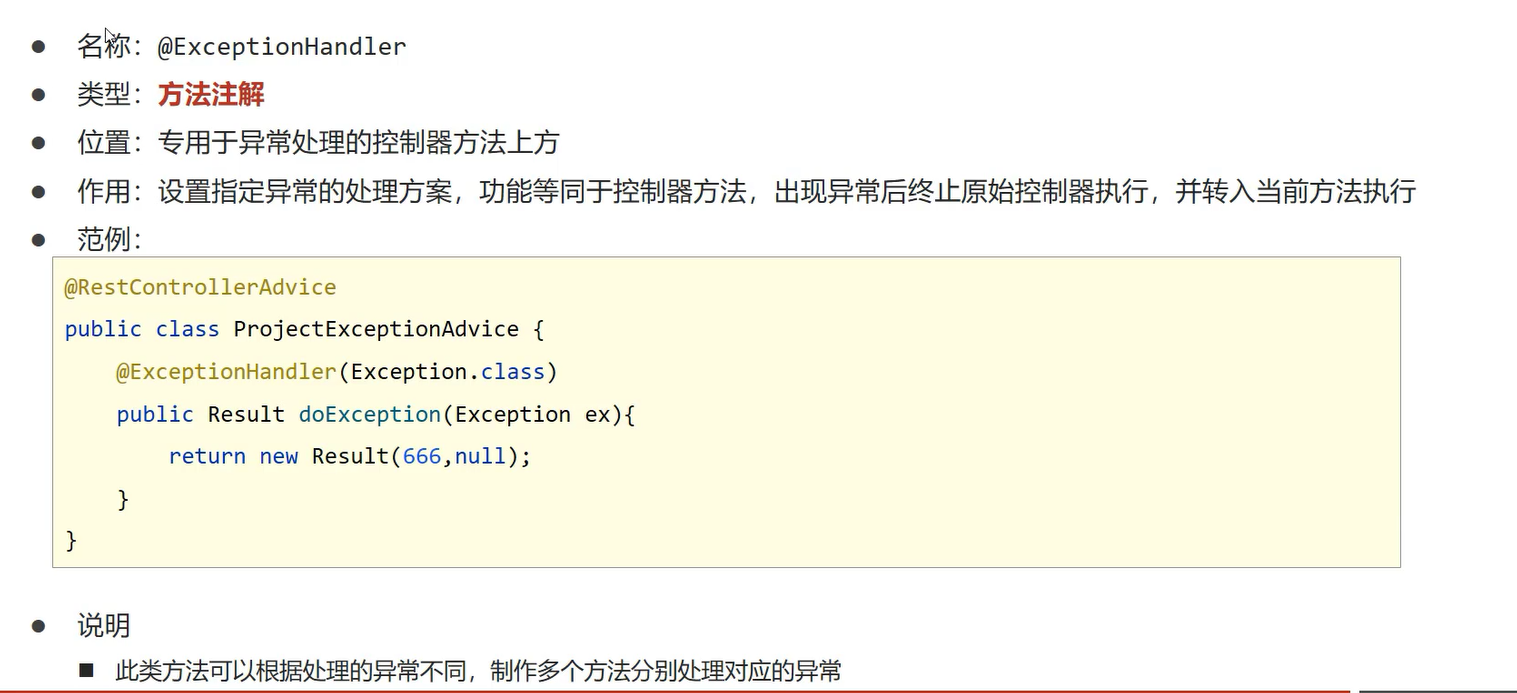Click the bullet dot before 类型

tap(38, 94)
